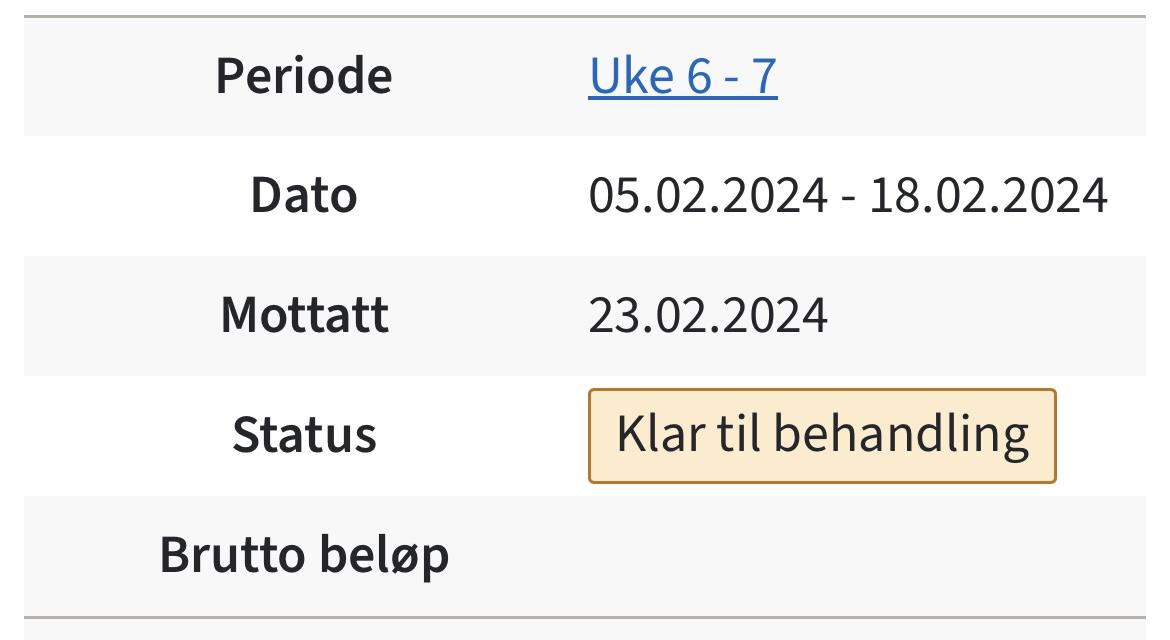Select the Brutto beløp row label
The image size is (1170, 640).
(304, 556)
